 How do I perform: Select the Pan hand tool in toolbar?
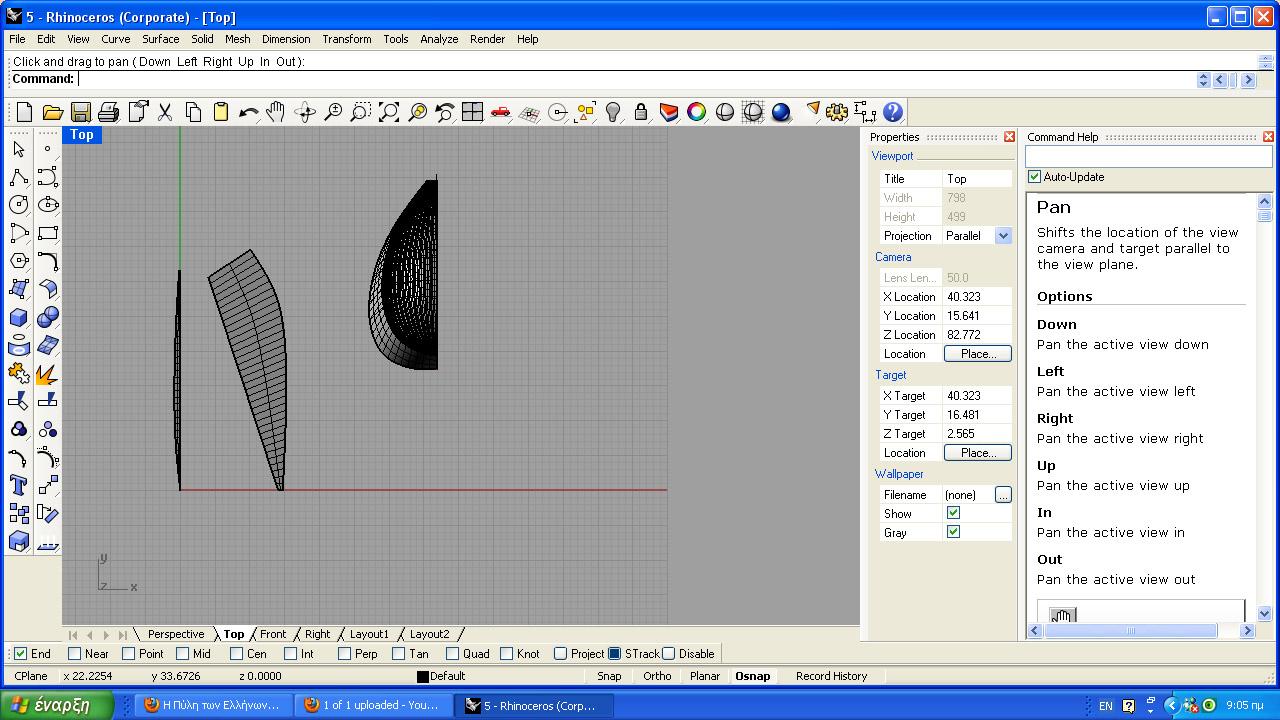point(276,112)
